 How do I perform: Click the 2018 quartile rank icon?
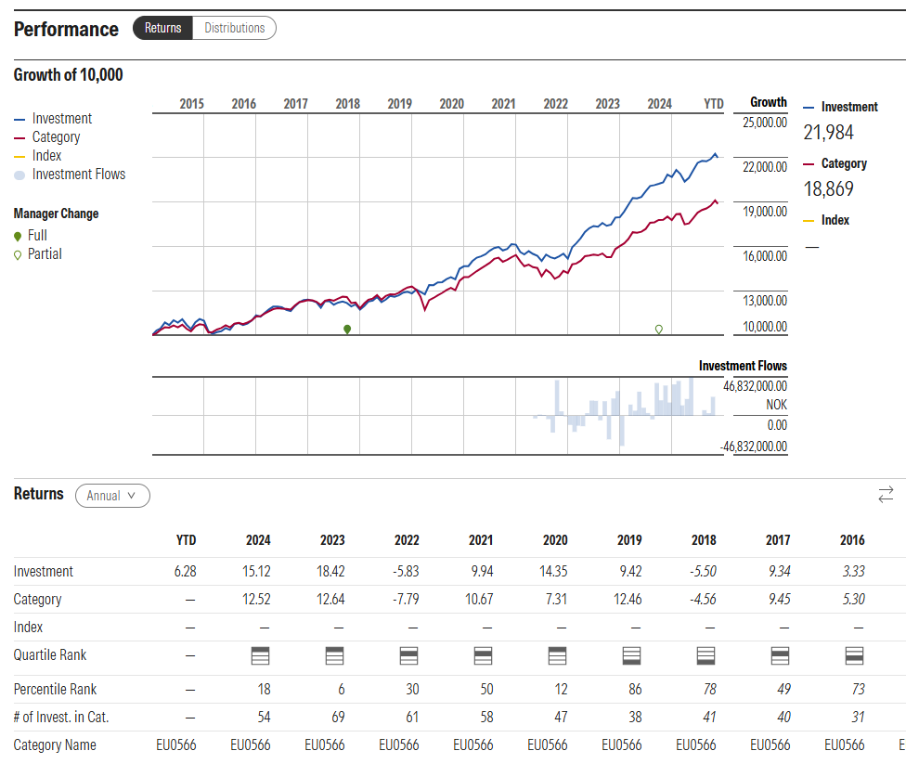[704, 656]
